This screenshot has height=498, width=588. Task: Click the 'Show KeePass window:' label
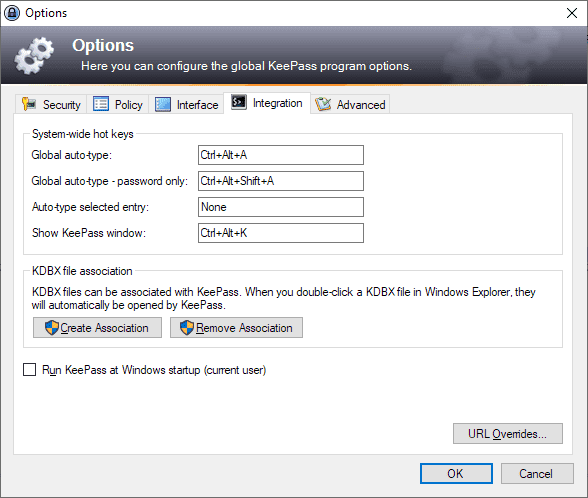pos(89,233)
